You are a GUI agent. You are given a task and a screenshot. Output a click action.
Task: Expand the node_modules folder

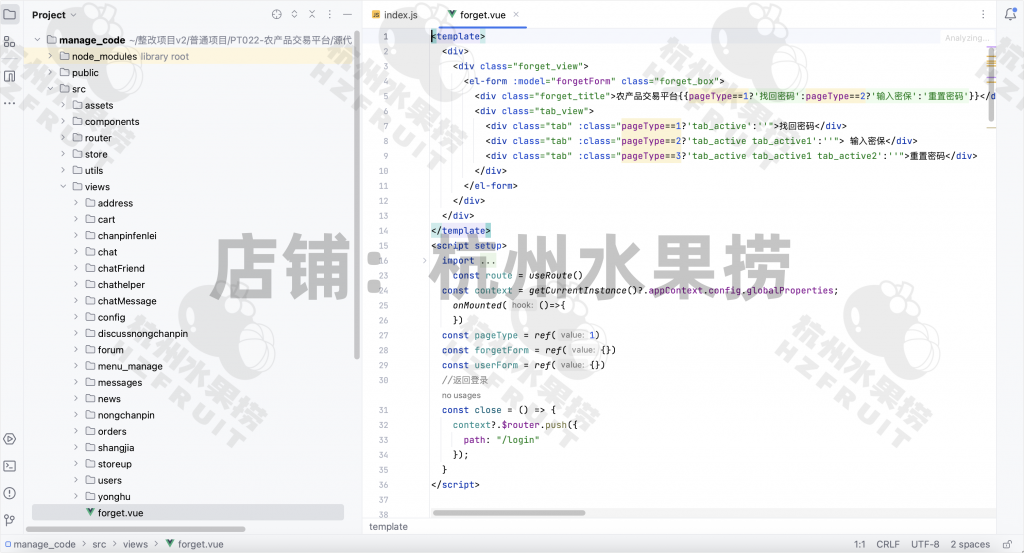50,56
